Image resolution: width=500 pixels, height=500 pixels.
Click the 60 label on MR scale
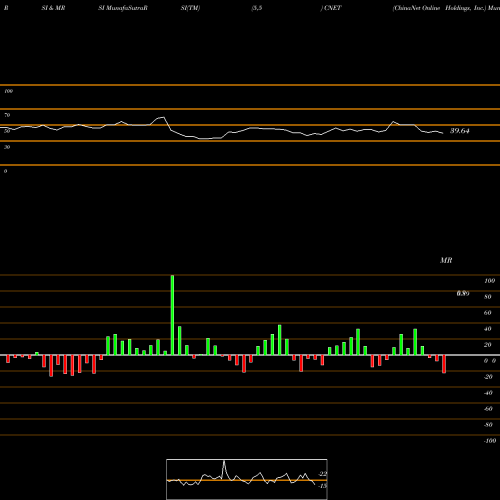[488, 313]
